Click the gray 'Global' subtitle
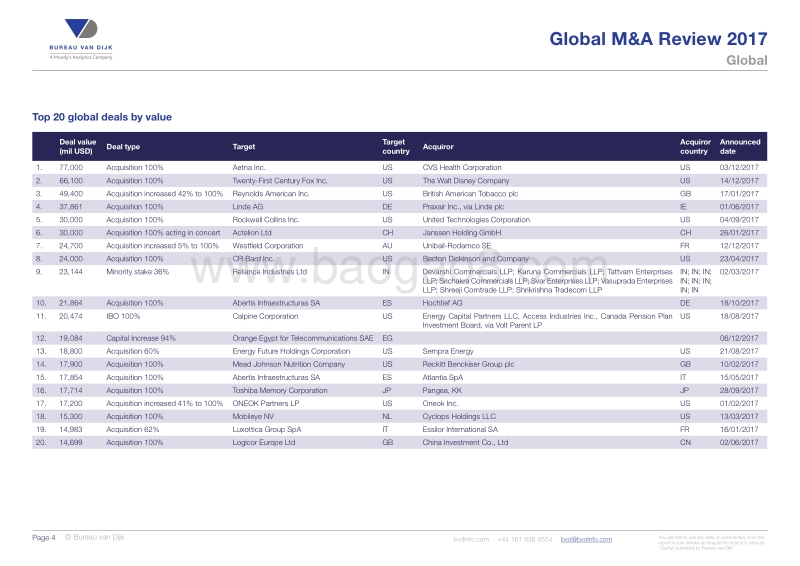Screen dimensions: 800x566 click(x=747, y=60)
